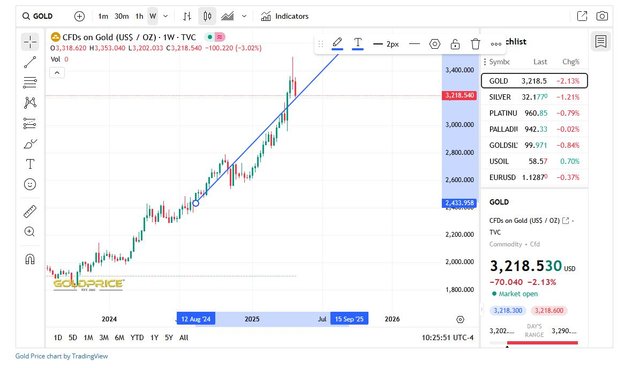Set range to 5Y
Viewport: 640px width, 368px height.
(169, 337)
